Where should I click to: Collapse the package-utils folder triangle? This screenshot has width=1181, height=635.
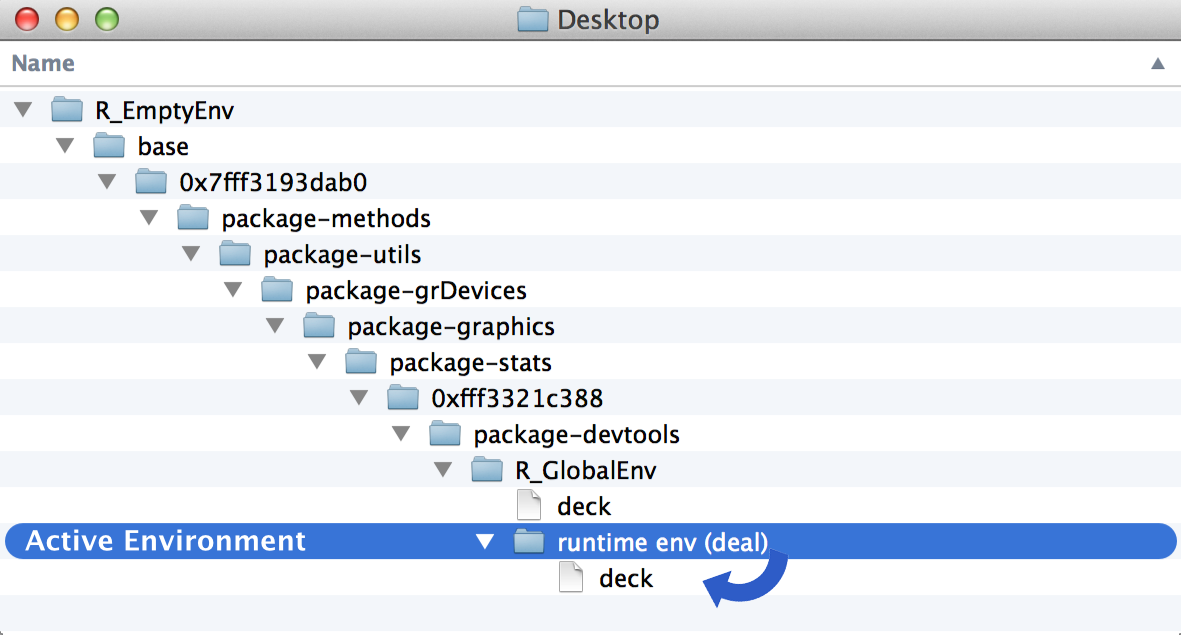coord(192,254)
